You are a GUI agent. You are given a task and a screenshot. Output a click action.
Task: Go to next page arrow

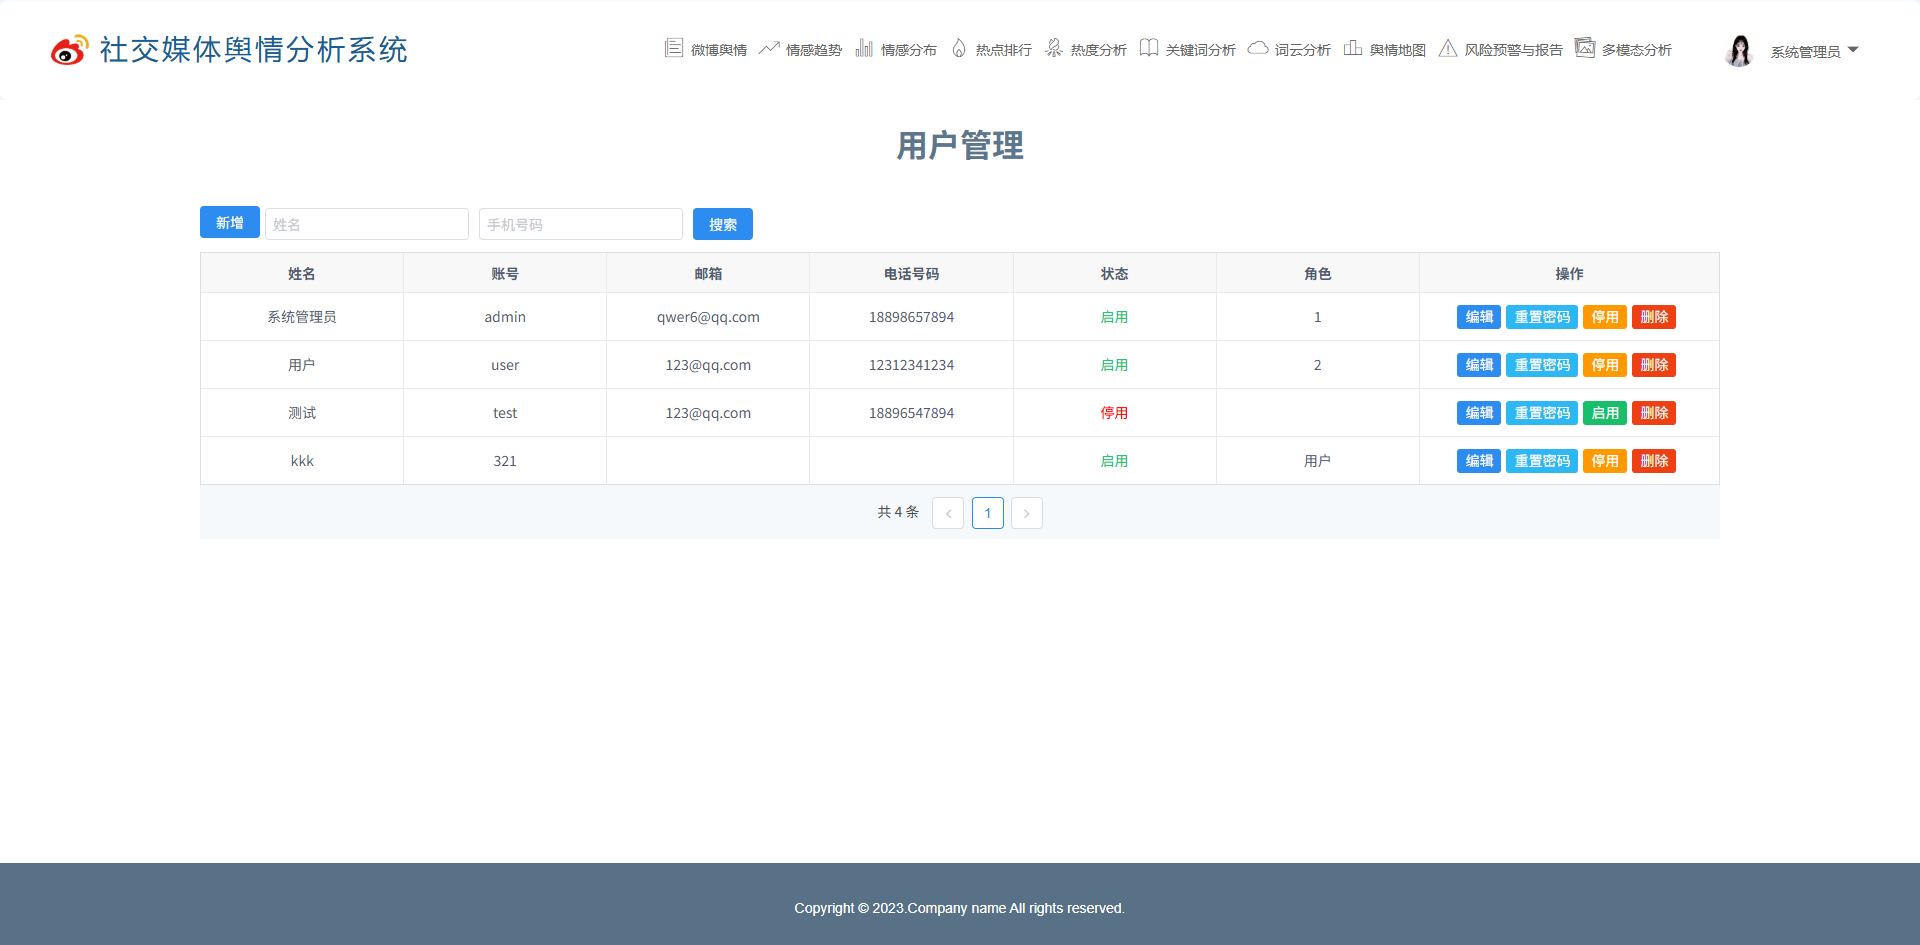(1027, 513)
